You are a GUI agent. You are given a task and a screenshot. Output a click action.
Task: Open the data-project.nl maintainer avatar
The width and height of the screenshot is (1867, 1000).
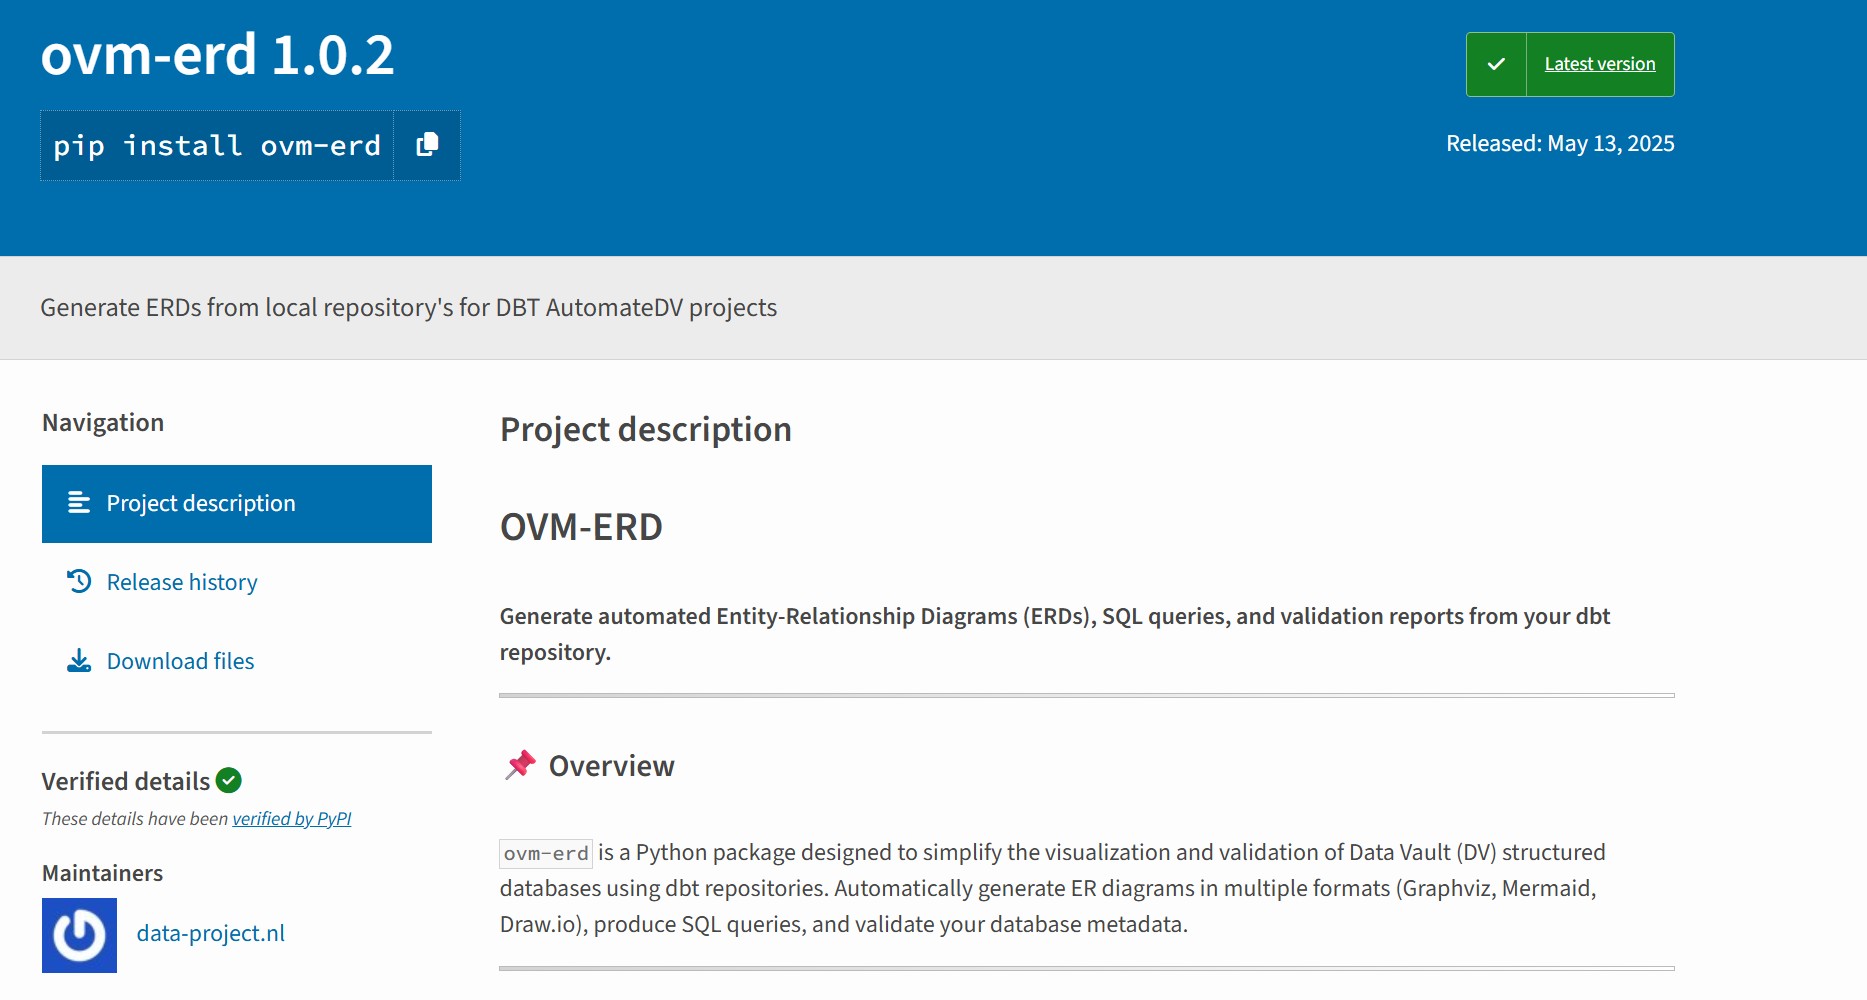coord(79,935)
